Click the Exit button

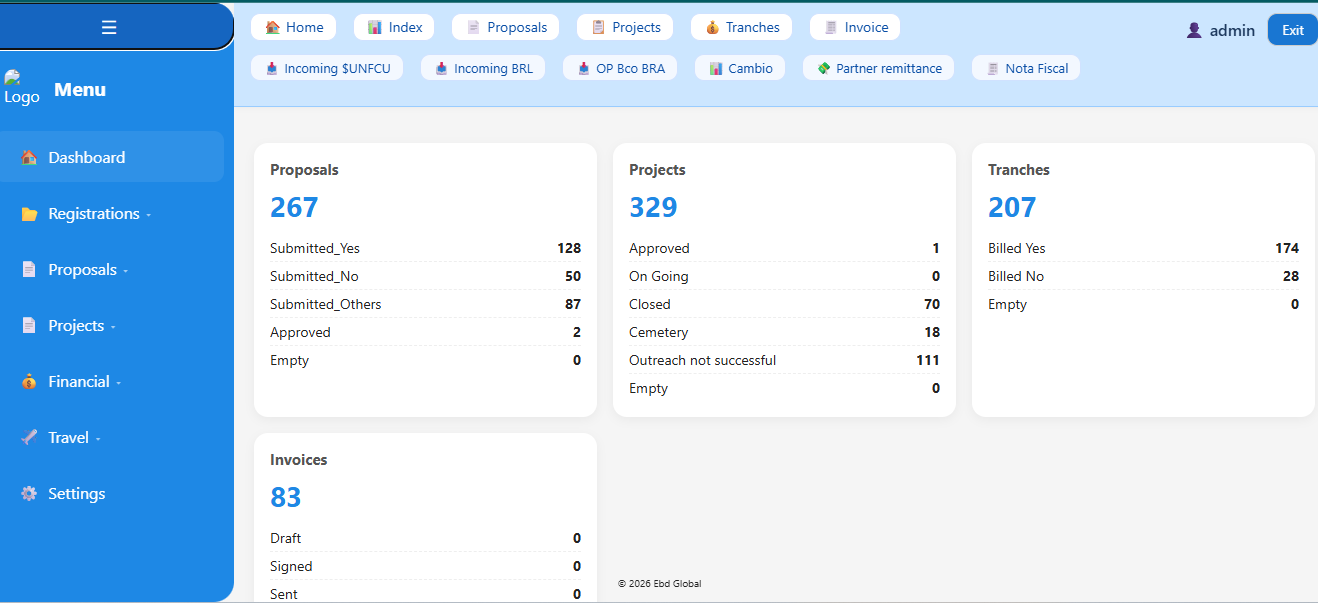point(1293,30)
